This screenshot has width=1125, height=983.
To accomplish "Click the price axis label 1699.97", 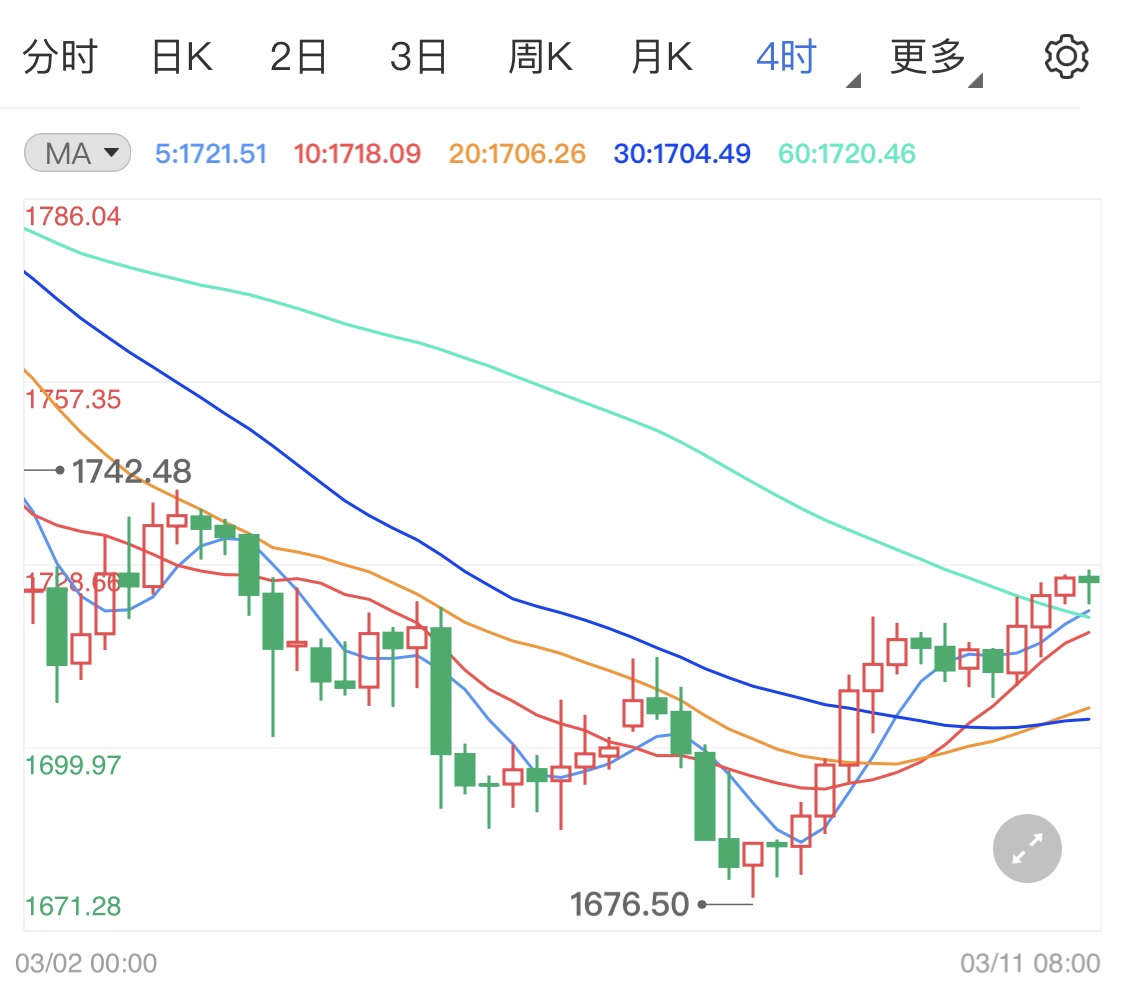I will pos(73,765).
